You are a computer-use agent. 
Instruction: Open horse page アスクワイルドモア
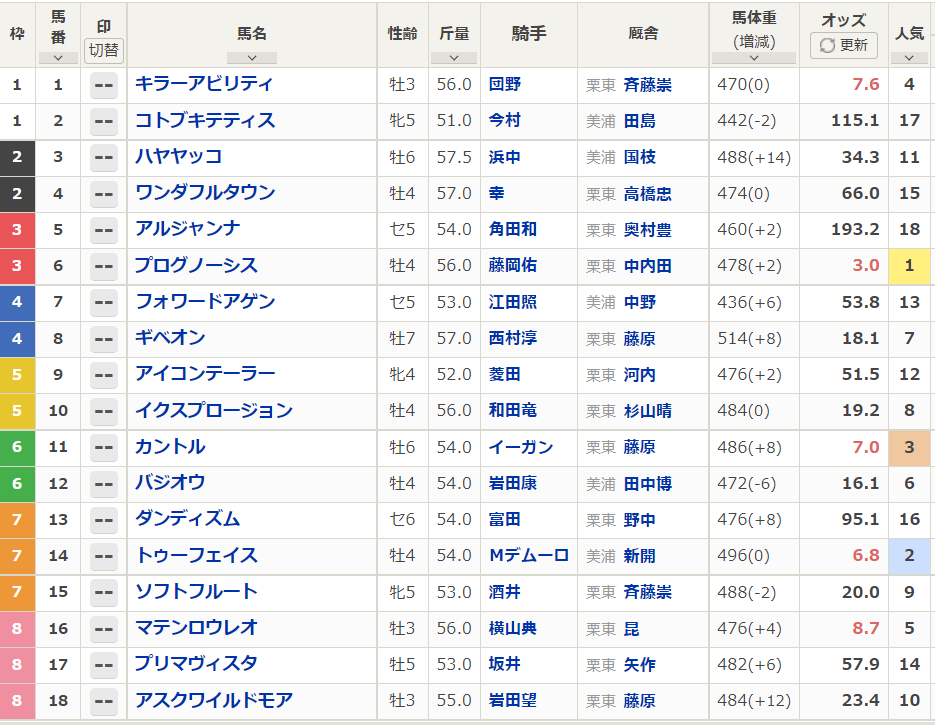(214, 699)
